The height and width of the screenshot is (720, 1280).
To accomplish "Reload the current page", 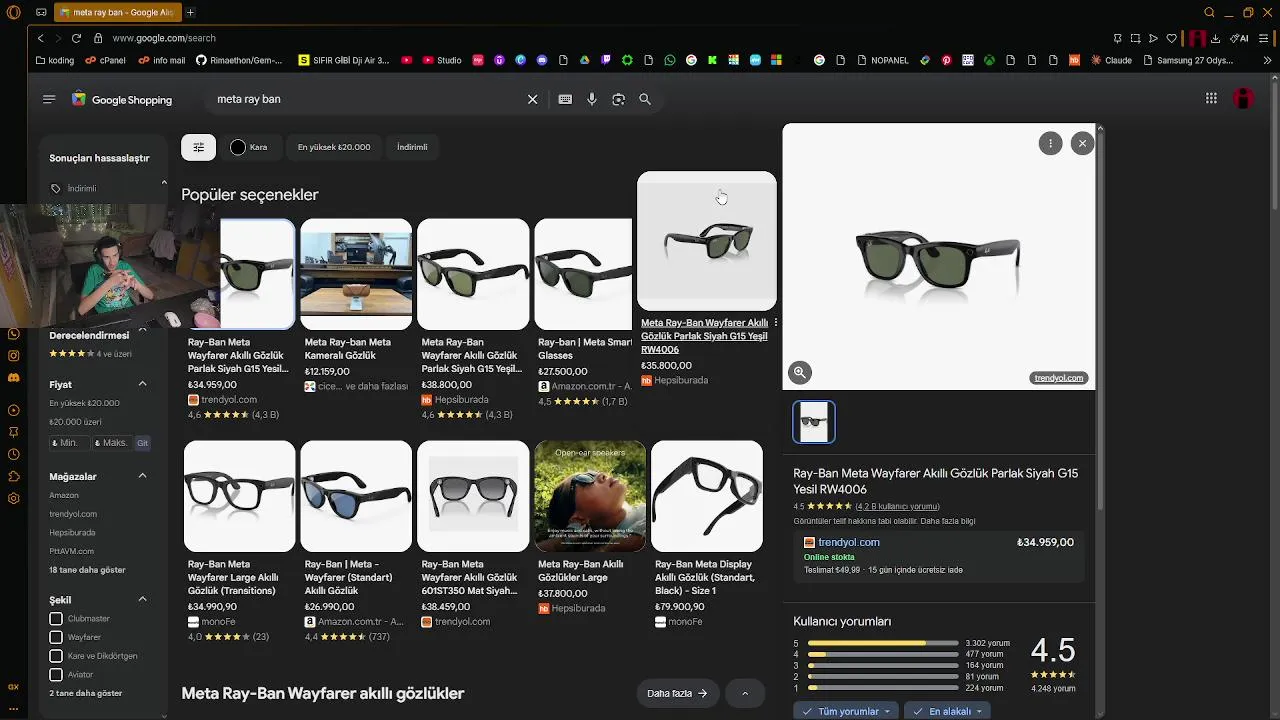I will pos(76,38).
